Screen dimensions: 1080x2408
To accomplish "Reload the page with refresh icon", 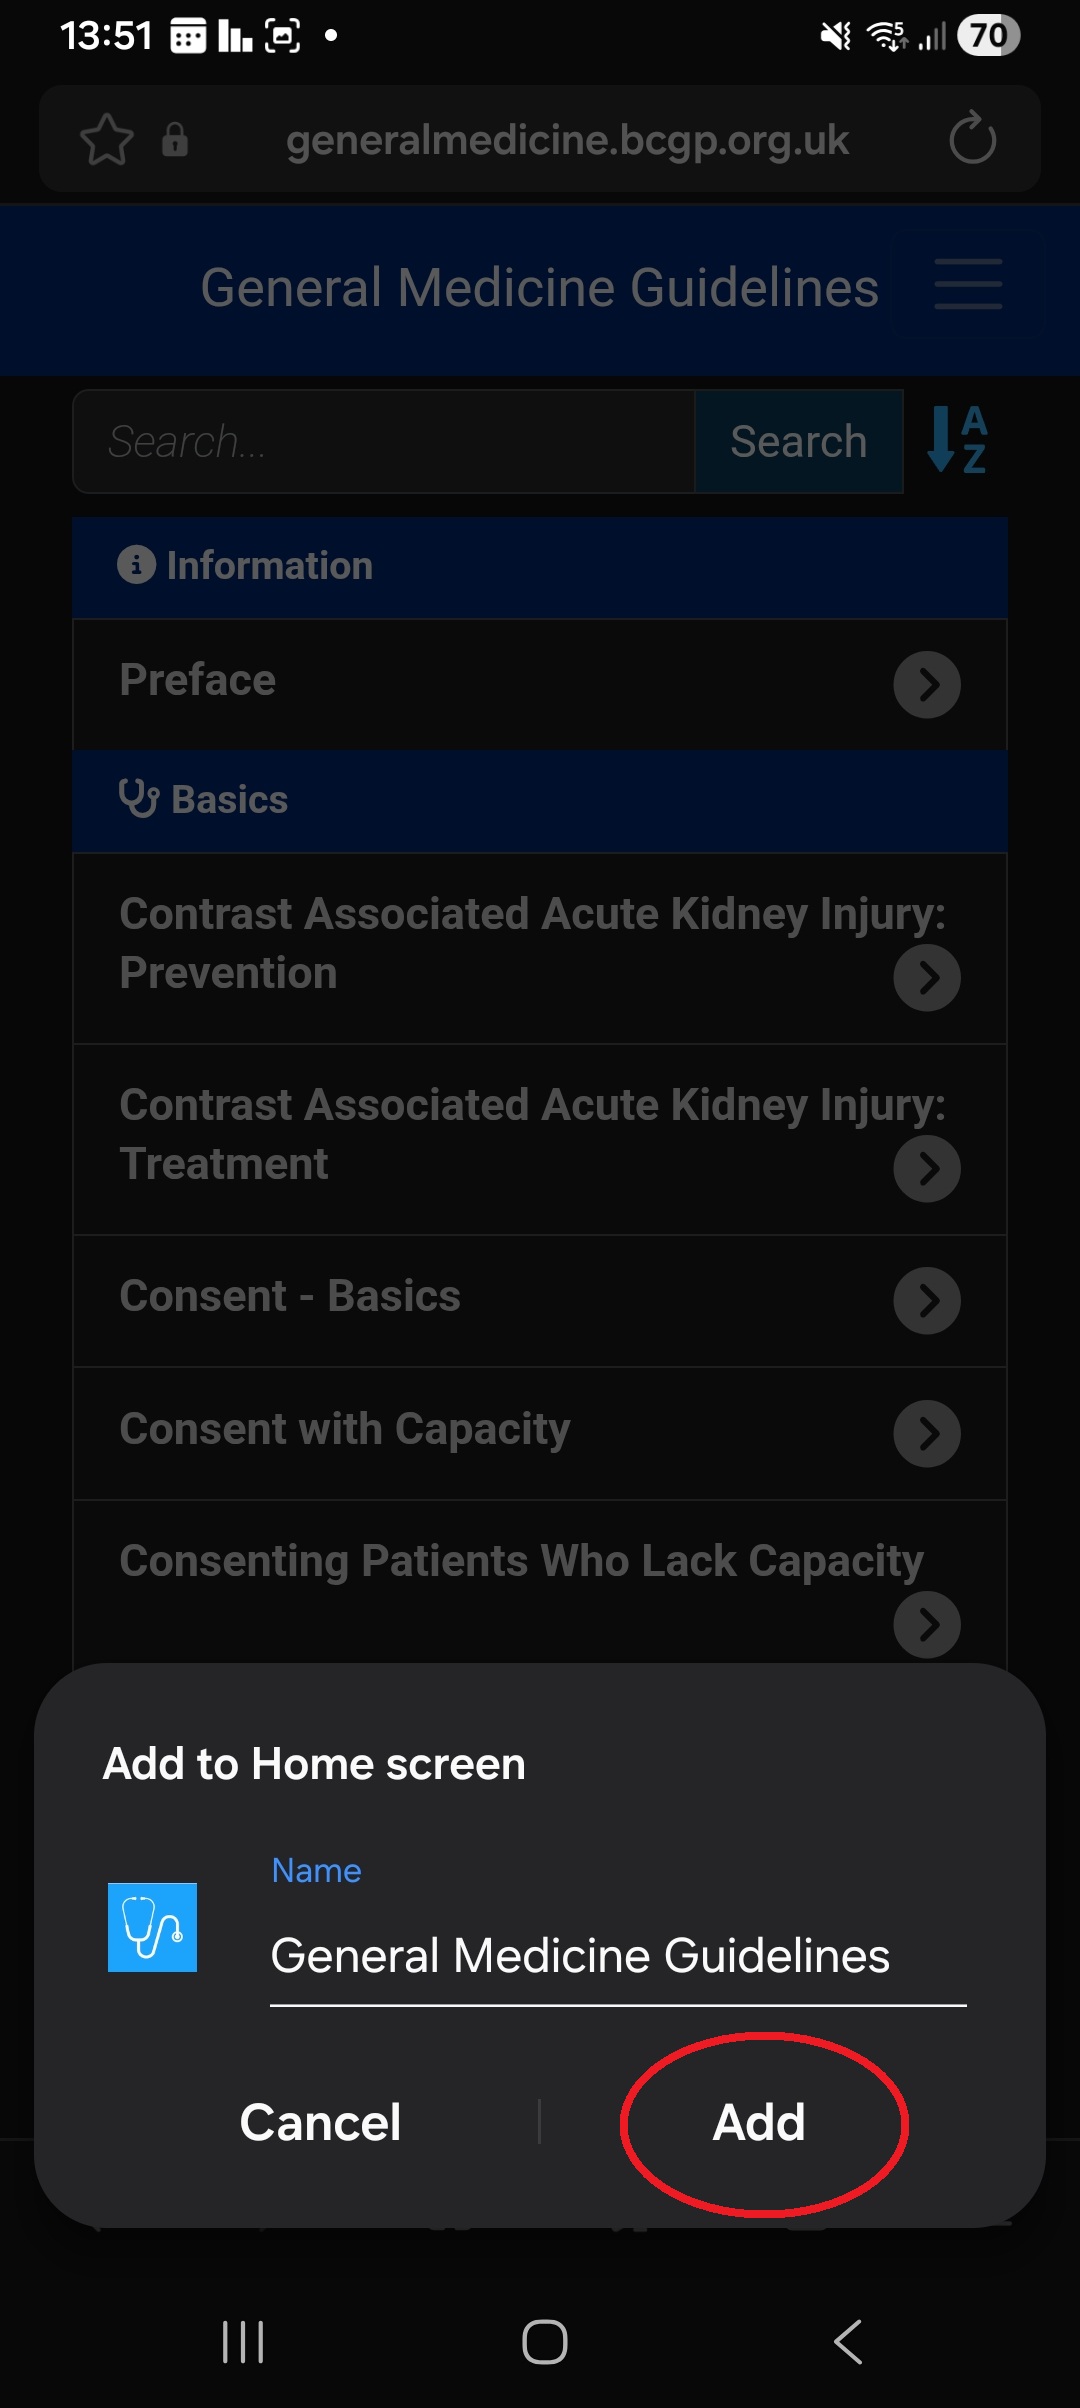I will (x=972, y=138).
